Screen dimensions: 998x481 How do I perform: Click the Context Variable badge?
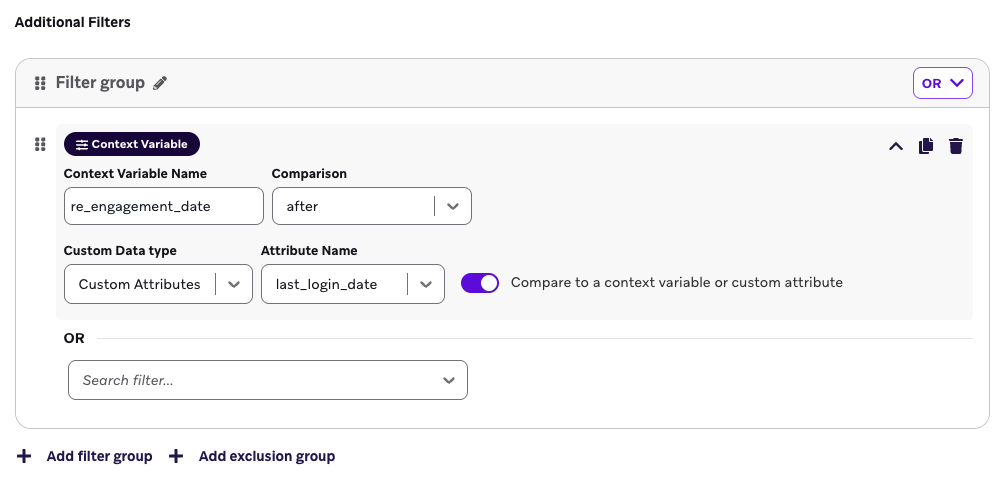tap(132, 144)
